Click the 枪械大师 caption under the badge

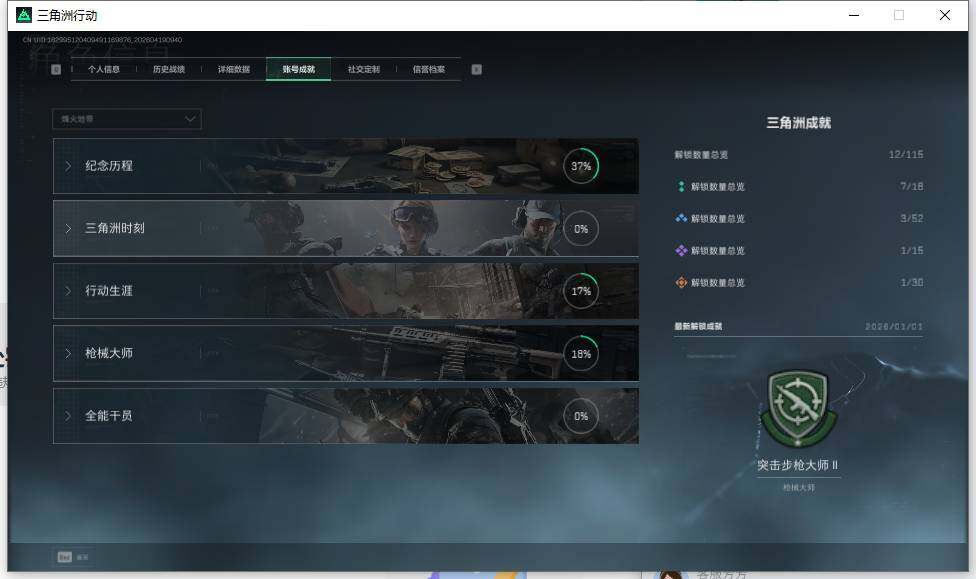[x=799, y=487]
